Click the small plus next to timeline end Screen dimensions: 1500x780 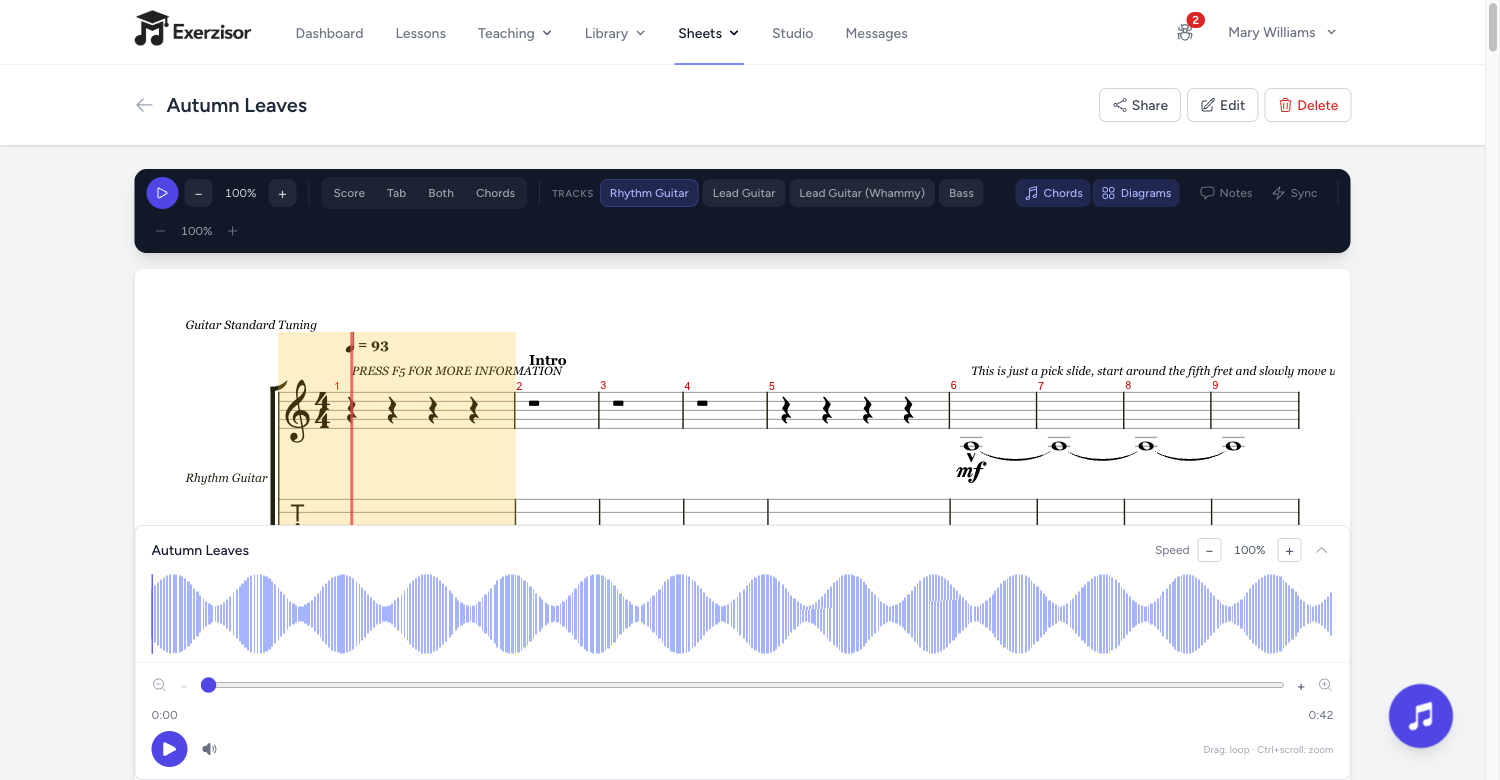1301,686
